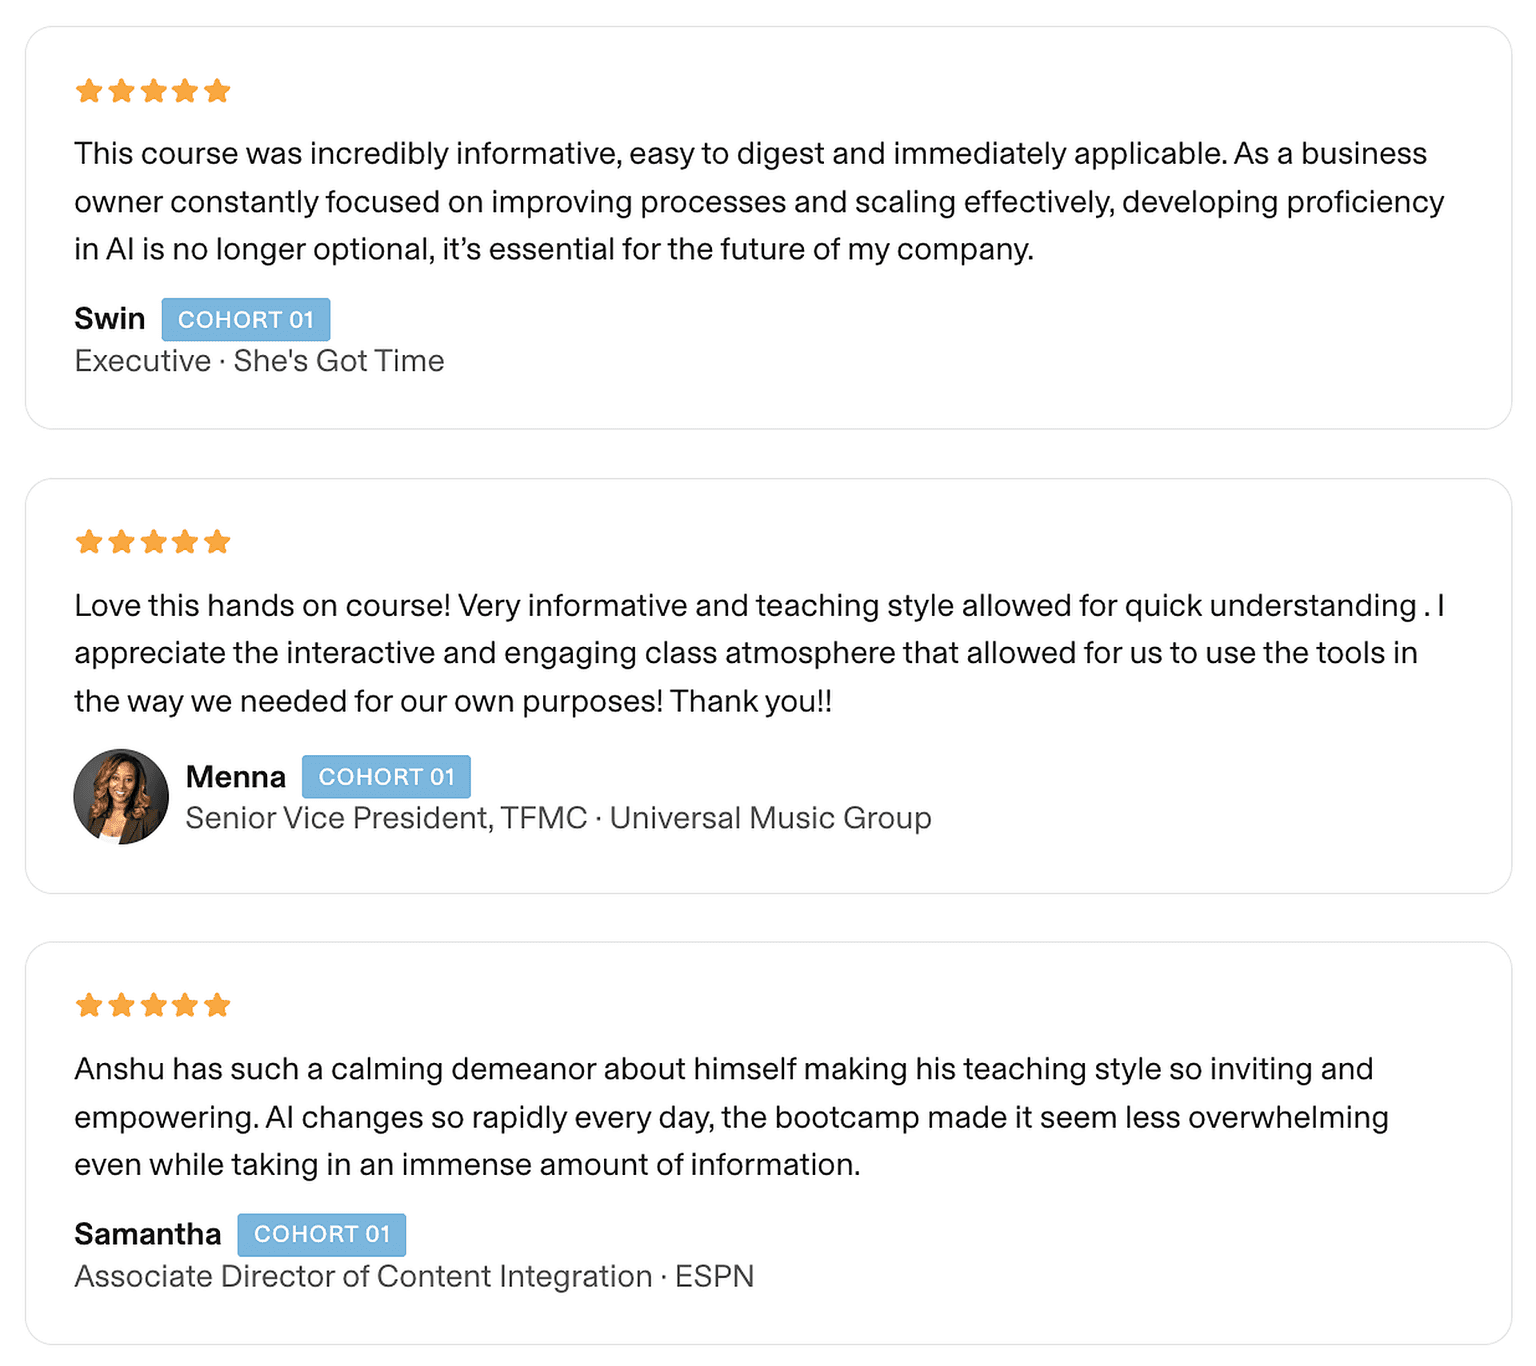Click the review text beginning "Anshu has such"
Screen dimensions: 1536x1366
point(730,1117)
